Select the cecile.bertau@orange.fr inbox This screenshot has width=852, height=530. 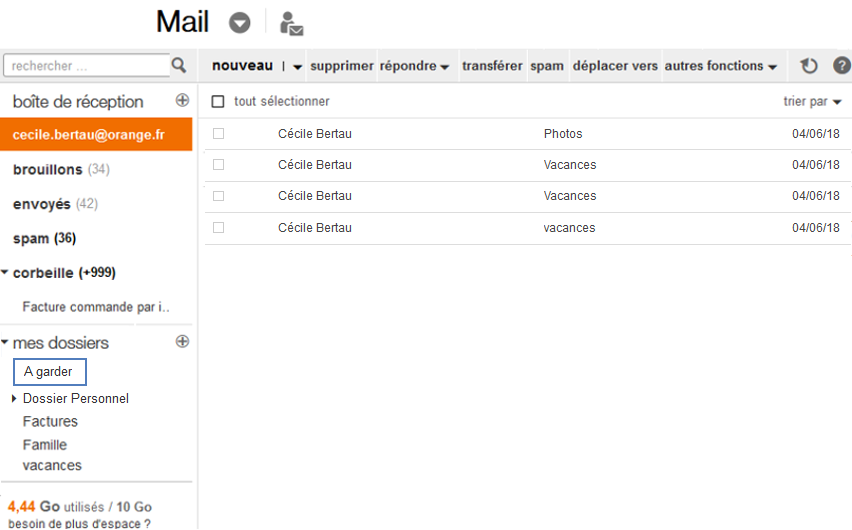pos(96,134)
